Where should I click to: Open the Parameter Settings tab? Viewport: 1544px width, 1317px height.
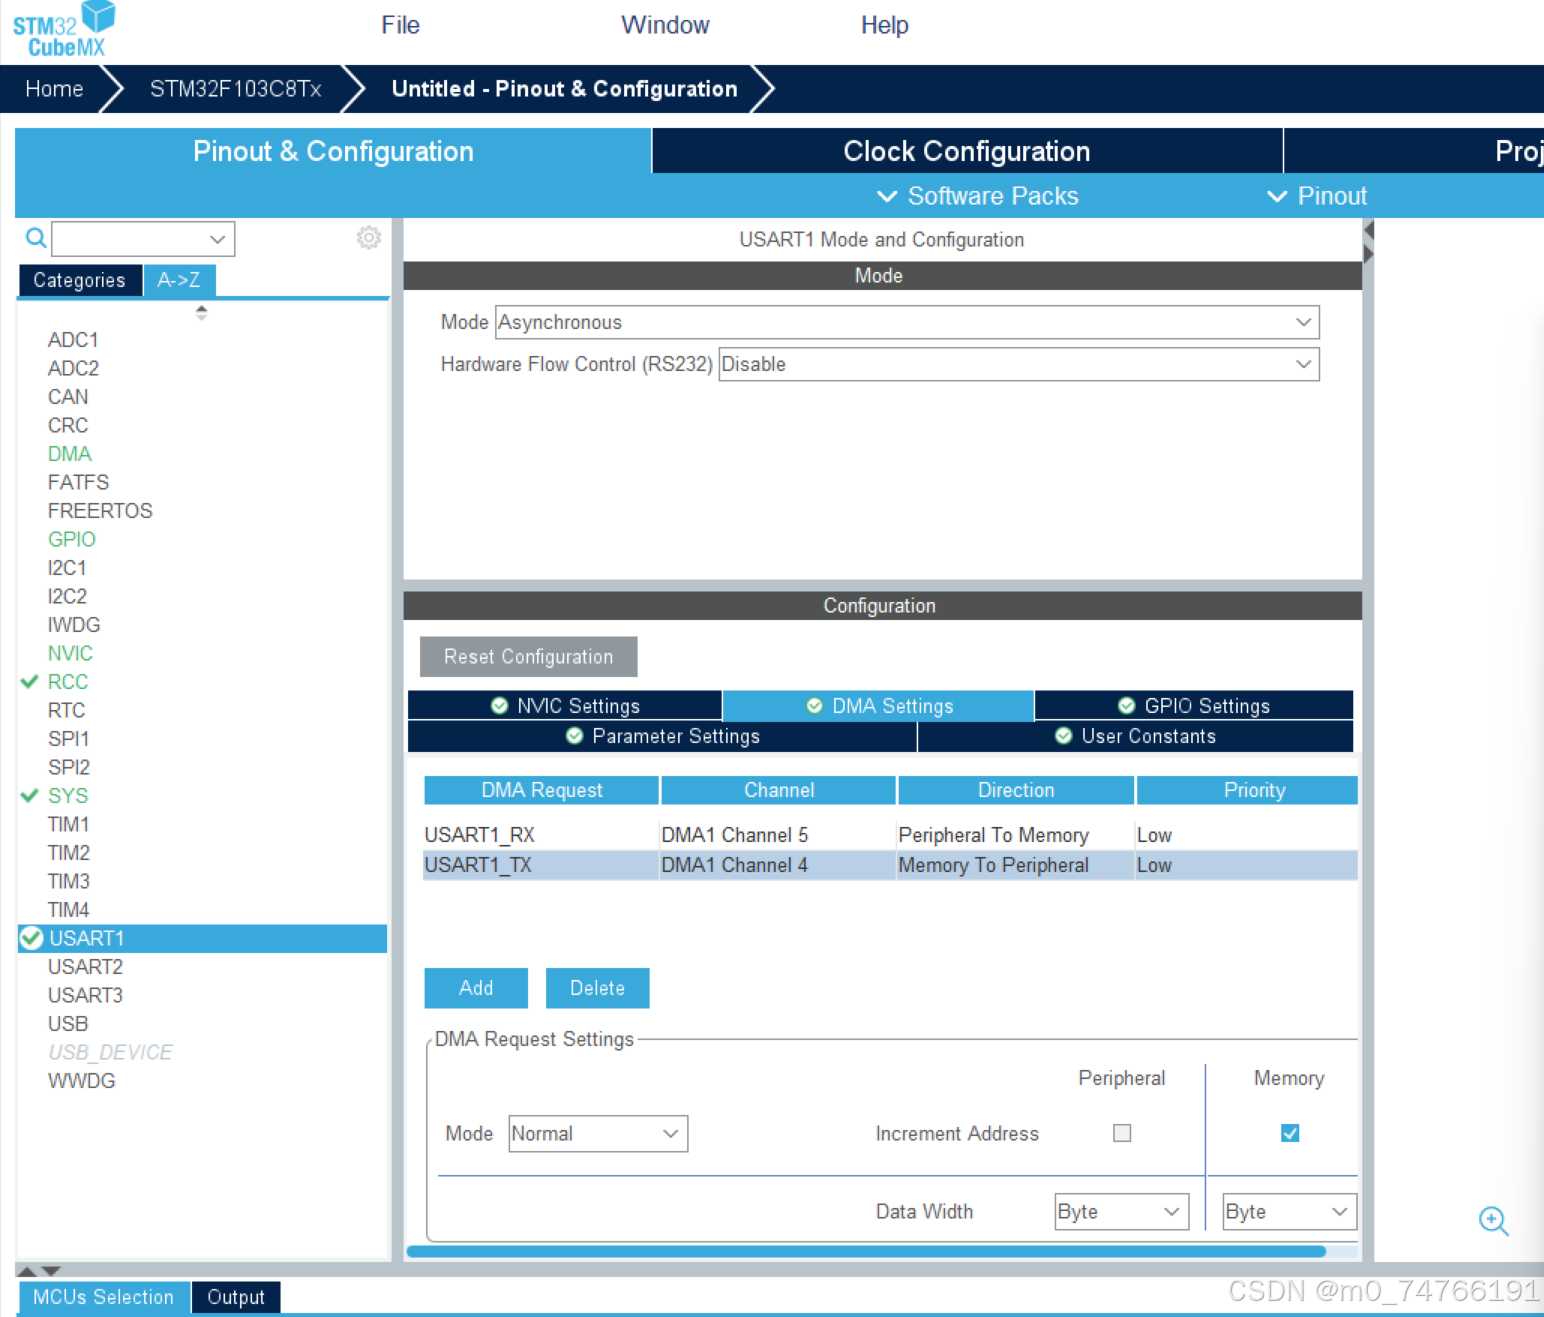pos(662,736)
